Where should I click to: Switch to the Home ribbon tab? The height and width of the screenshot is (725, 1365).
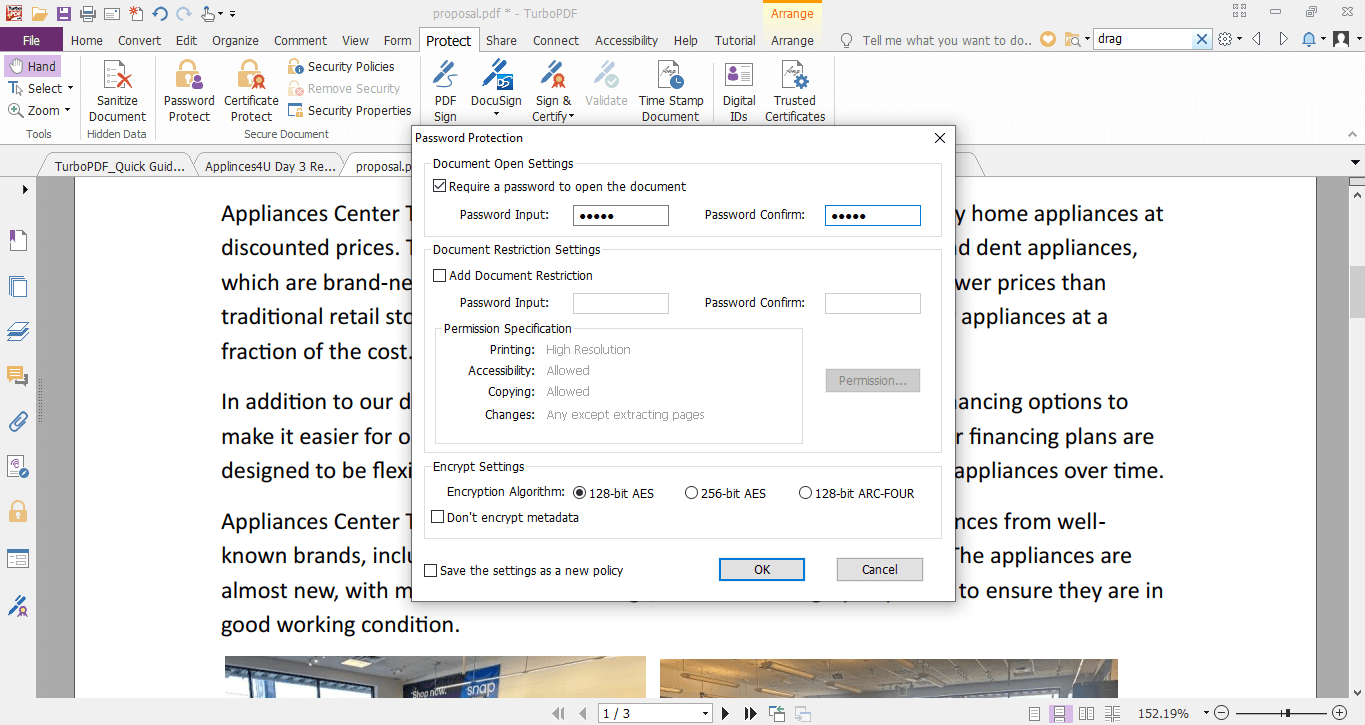(86, 40)
